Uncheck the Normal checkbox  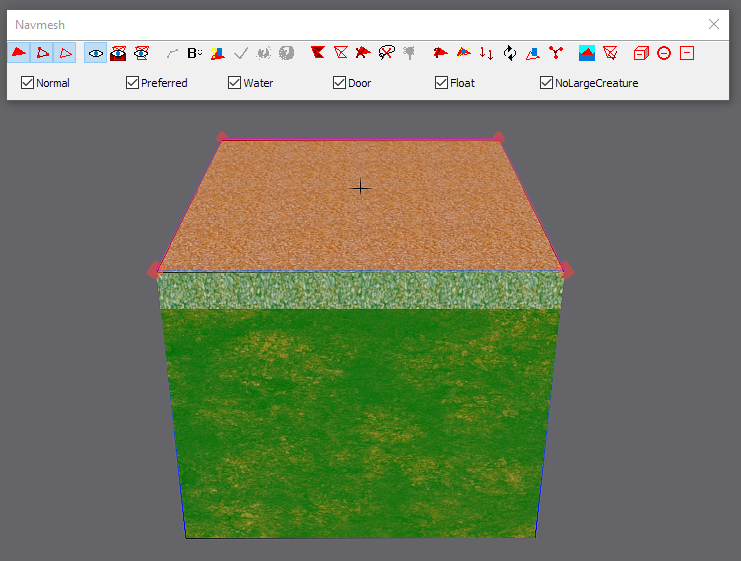(28, 83)
